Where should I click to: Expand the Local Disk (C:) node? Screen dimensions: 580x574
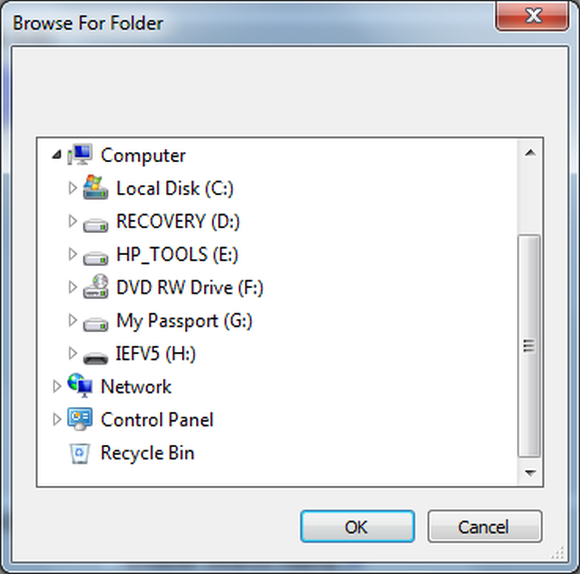[72, 188]
